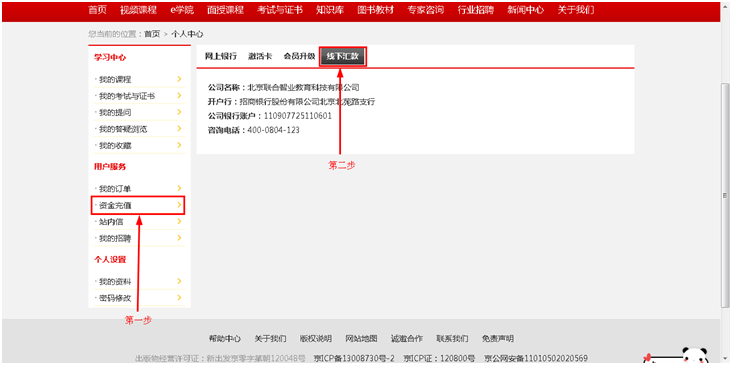Click the 个人设置 sidebar heading
The image size is (732, 365).
pos(110,260)
